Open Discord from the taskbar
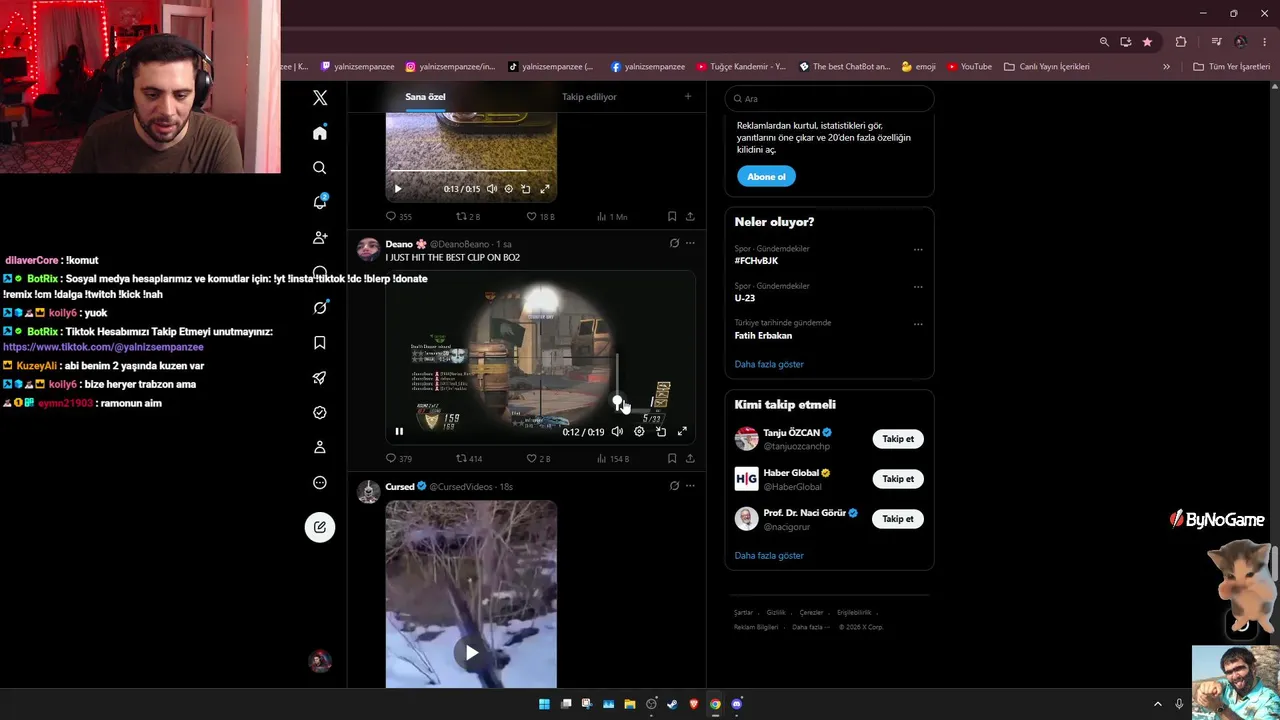1280x720 pixels. [737, 704]
